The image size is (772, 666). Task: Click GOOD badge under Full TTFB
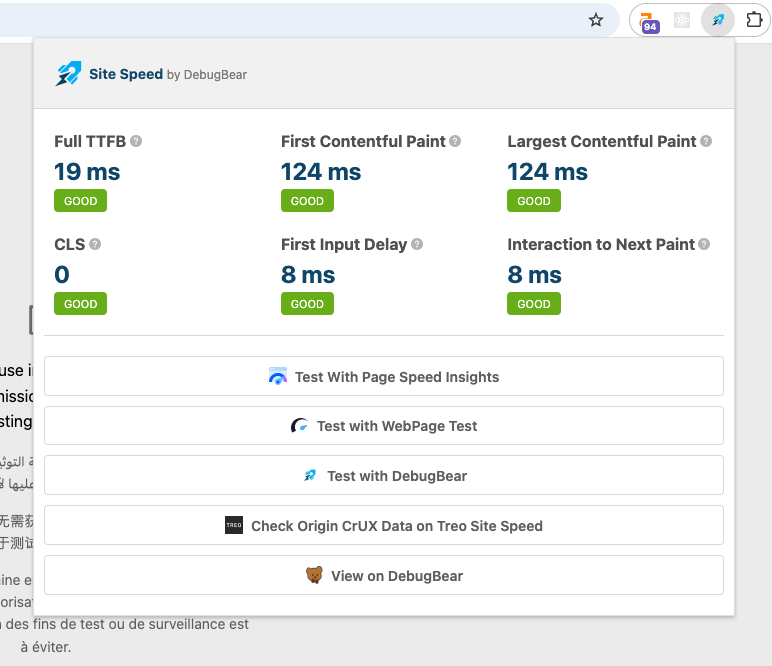point(80,201)
